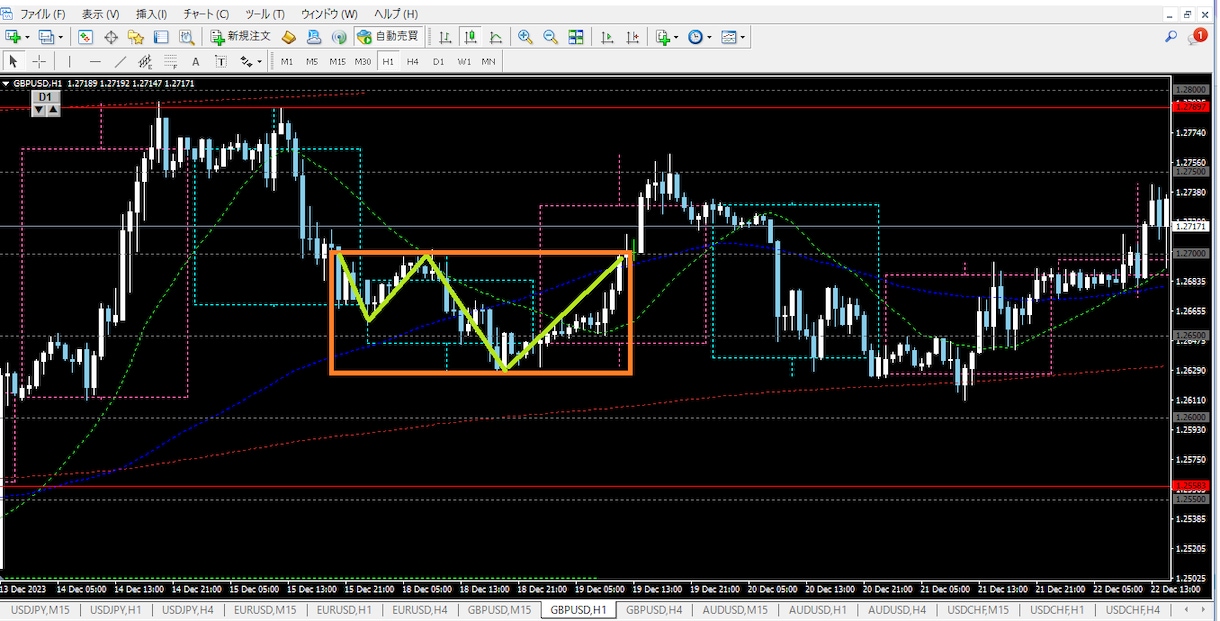Image resolution: width=1220 pixels, height=621 pixels.
Task: Zoom in on the chart
Action: [525, 37]
